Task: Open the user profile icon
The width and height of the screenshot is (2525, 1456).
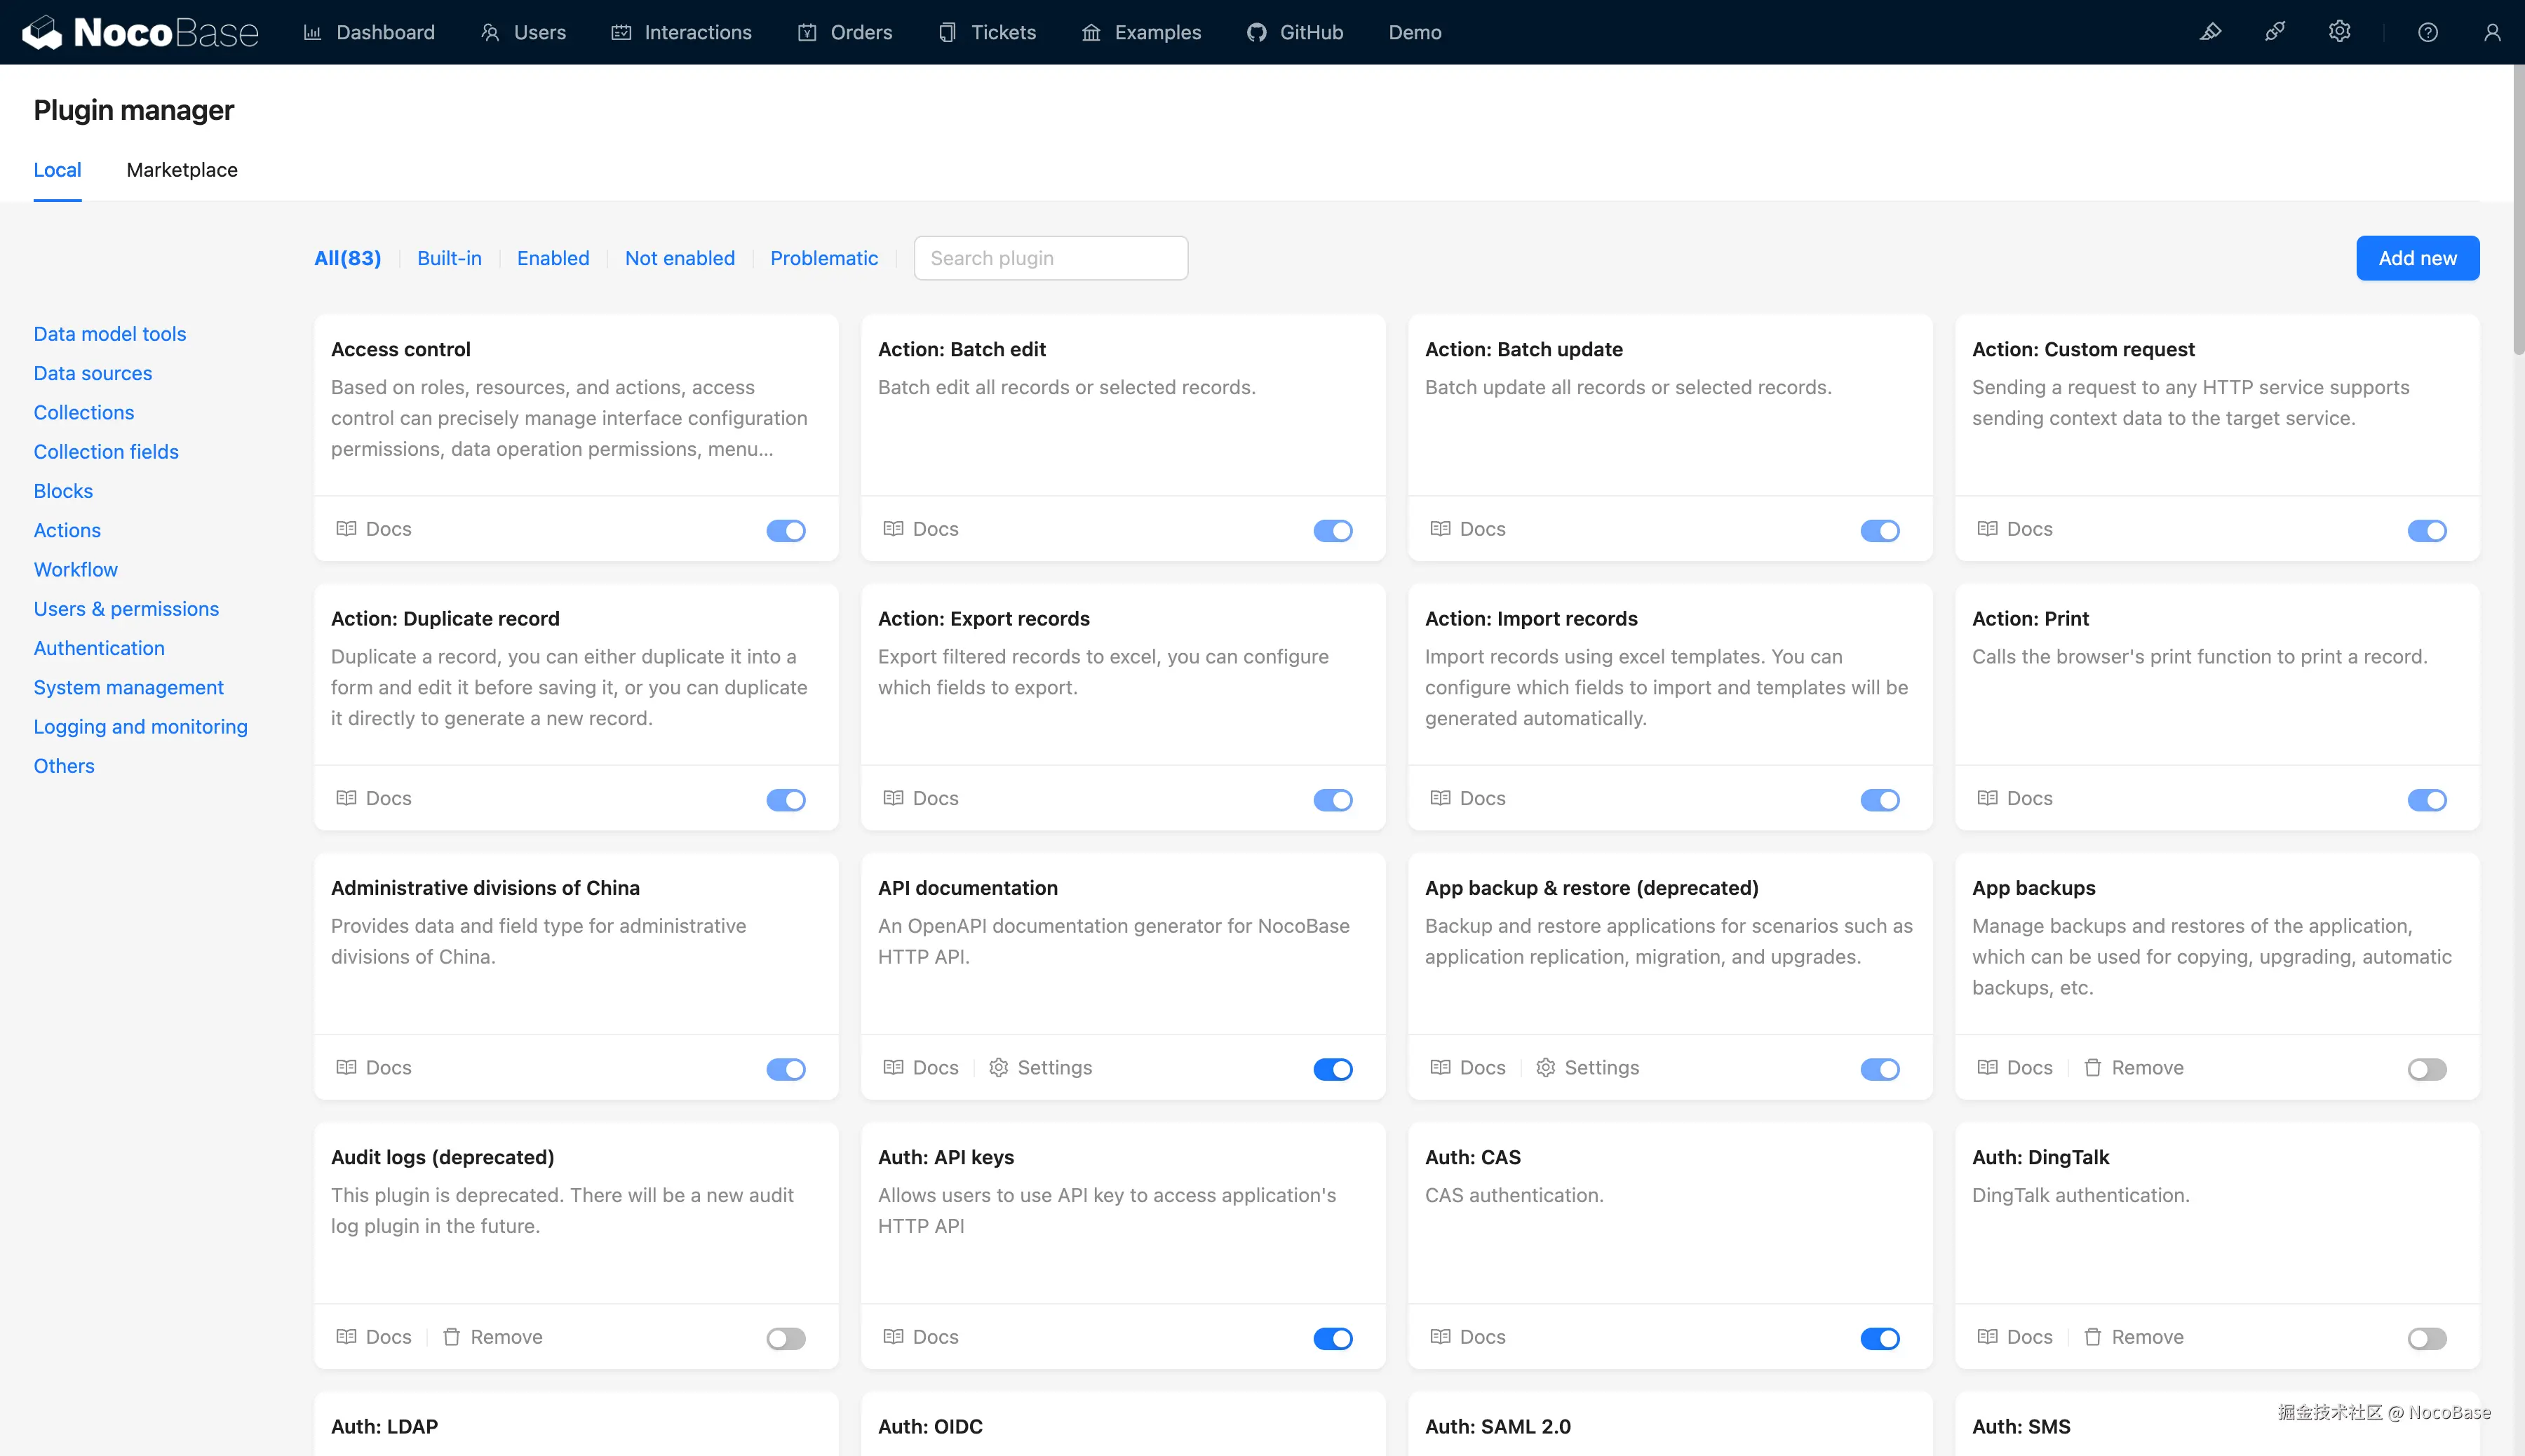Action: point(2492,32)
